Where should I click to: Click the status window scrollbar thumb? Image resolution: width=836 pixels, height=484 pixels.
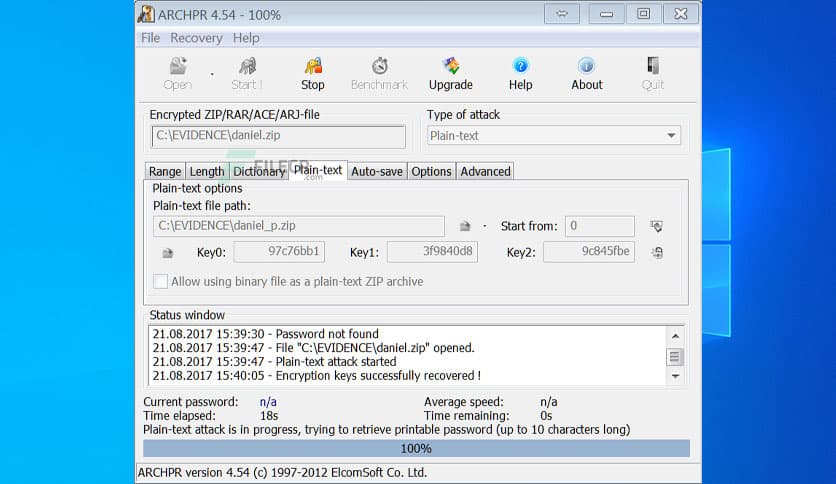[x=675, y=357]
